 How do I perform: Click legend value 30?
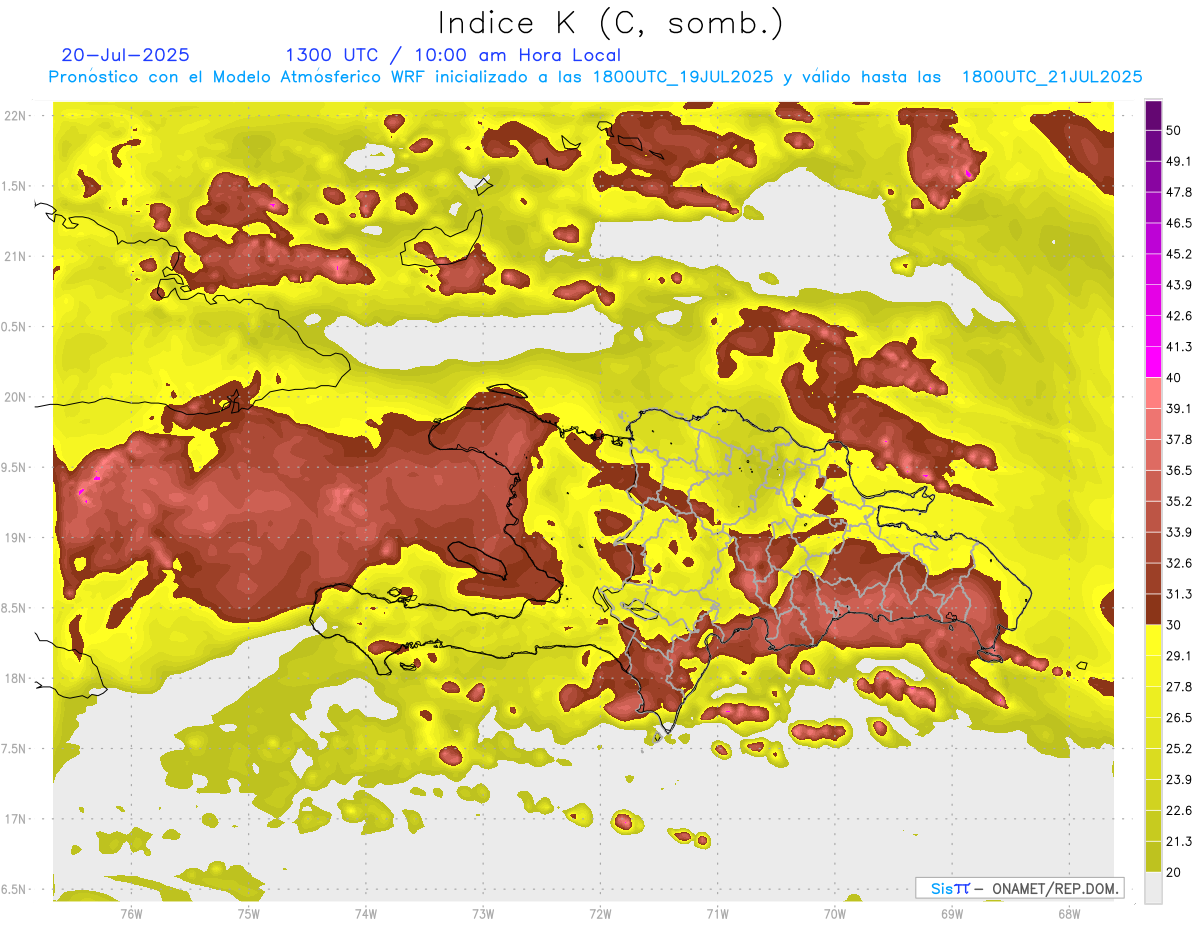point(1174,625)
